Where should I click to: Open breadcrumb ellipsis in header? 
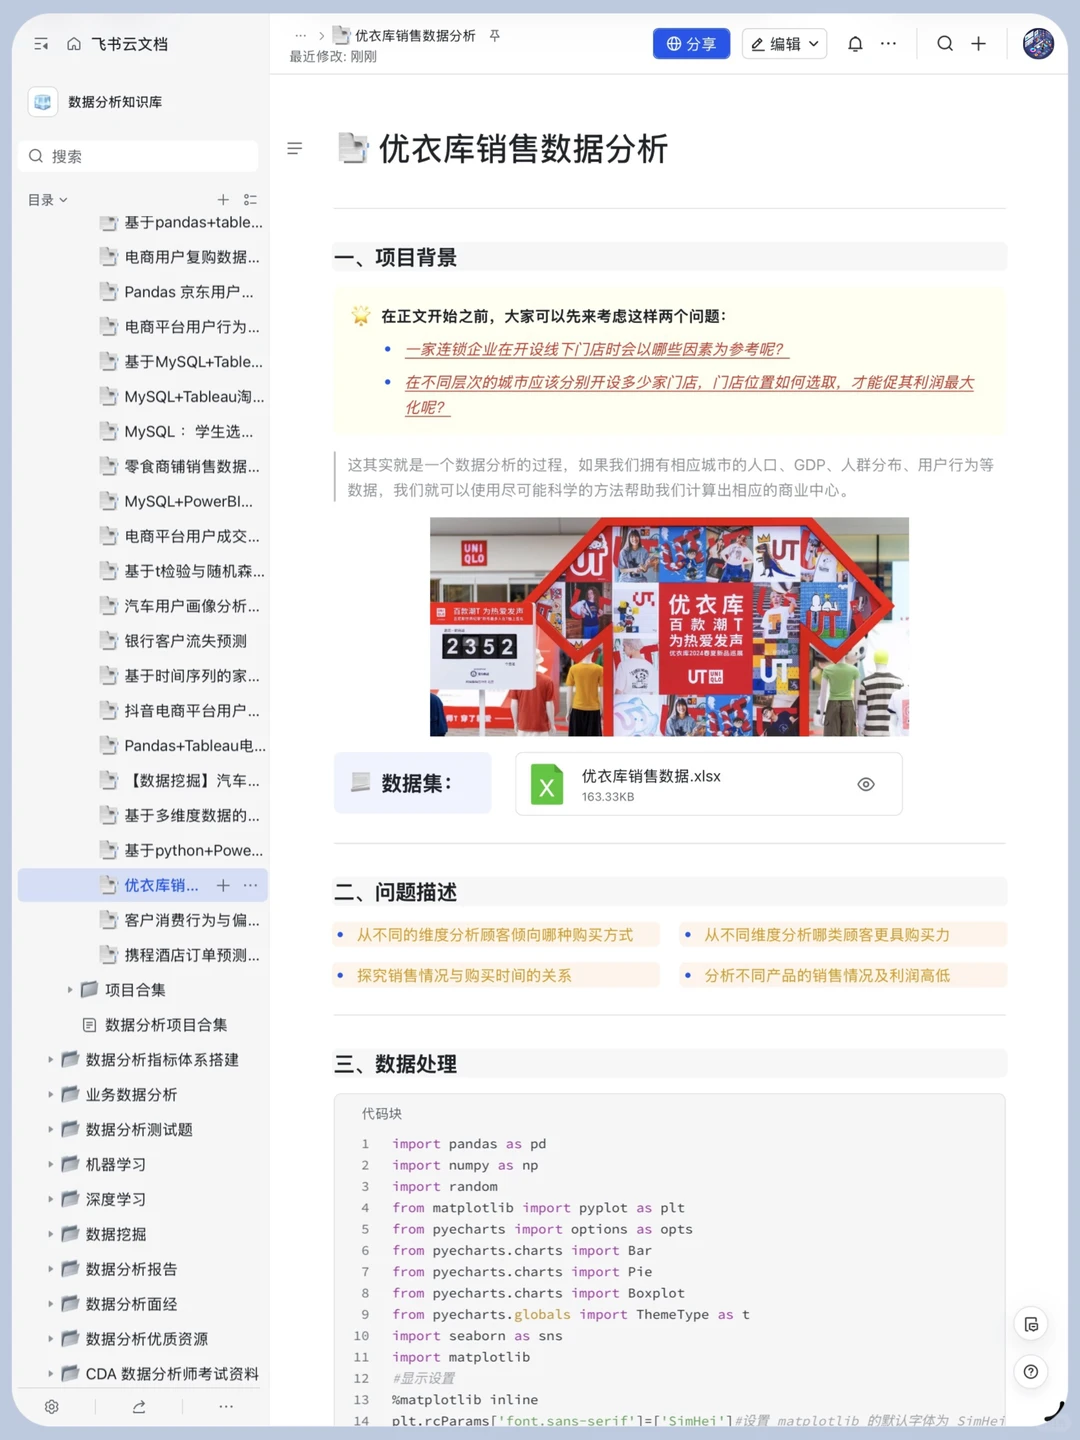pyautogui.click(x=300, y=36)
